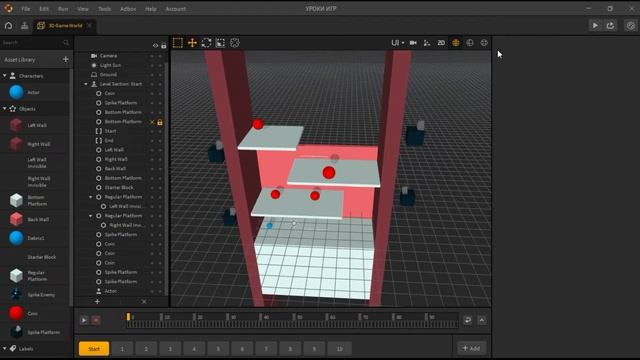Image resolution: width=640 pixels, height=360 pixels.
Task: Open settings gear icon top-right
Action: point(631,25)
